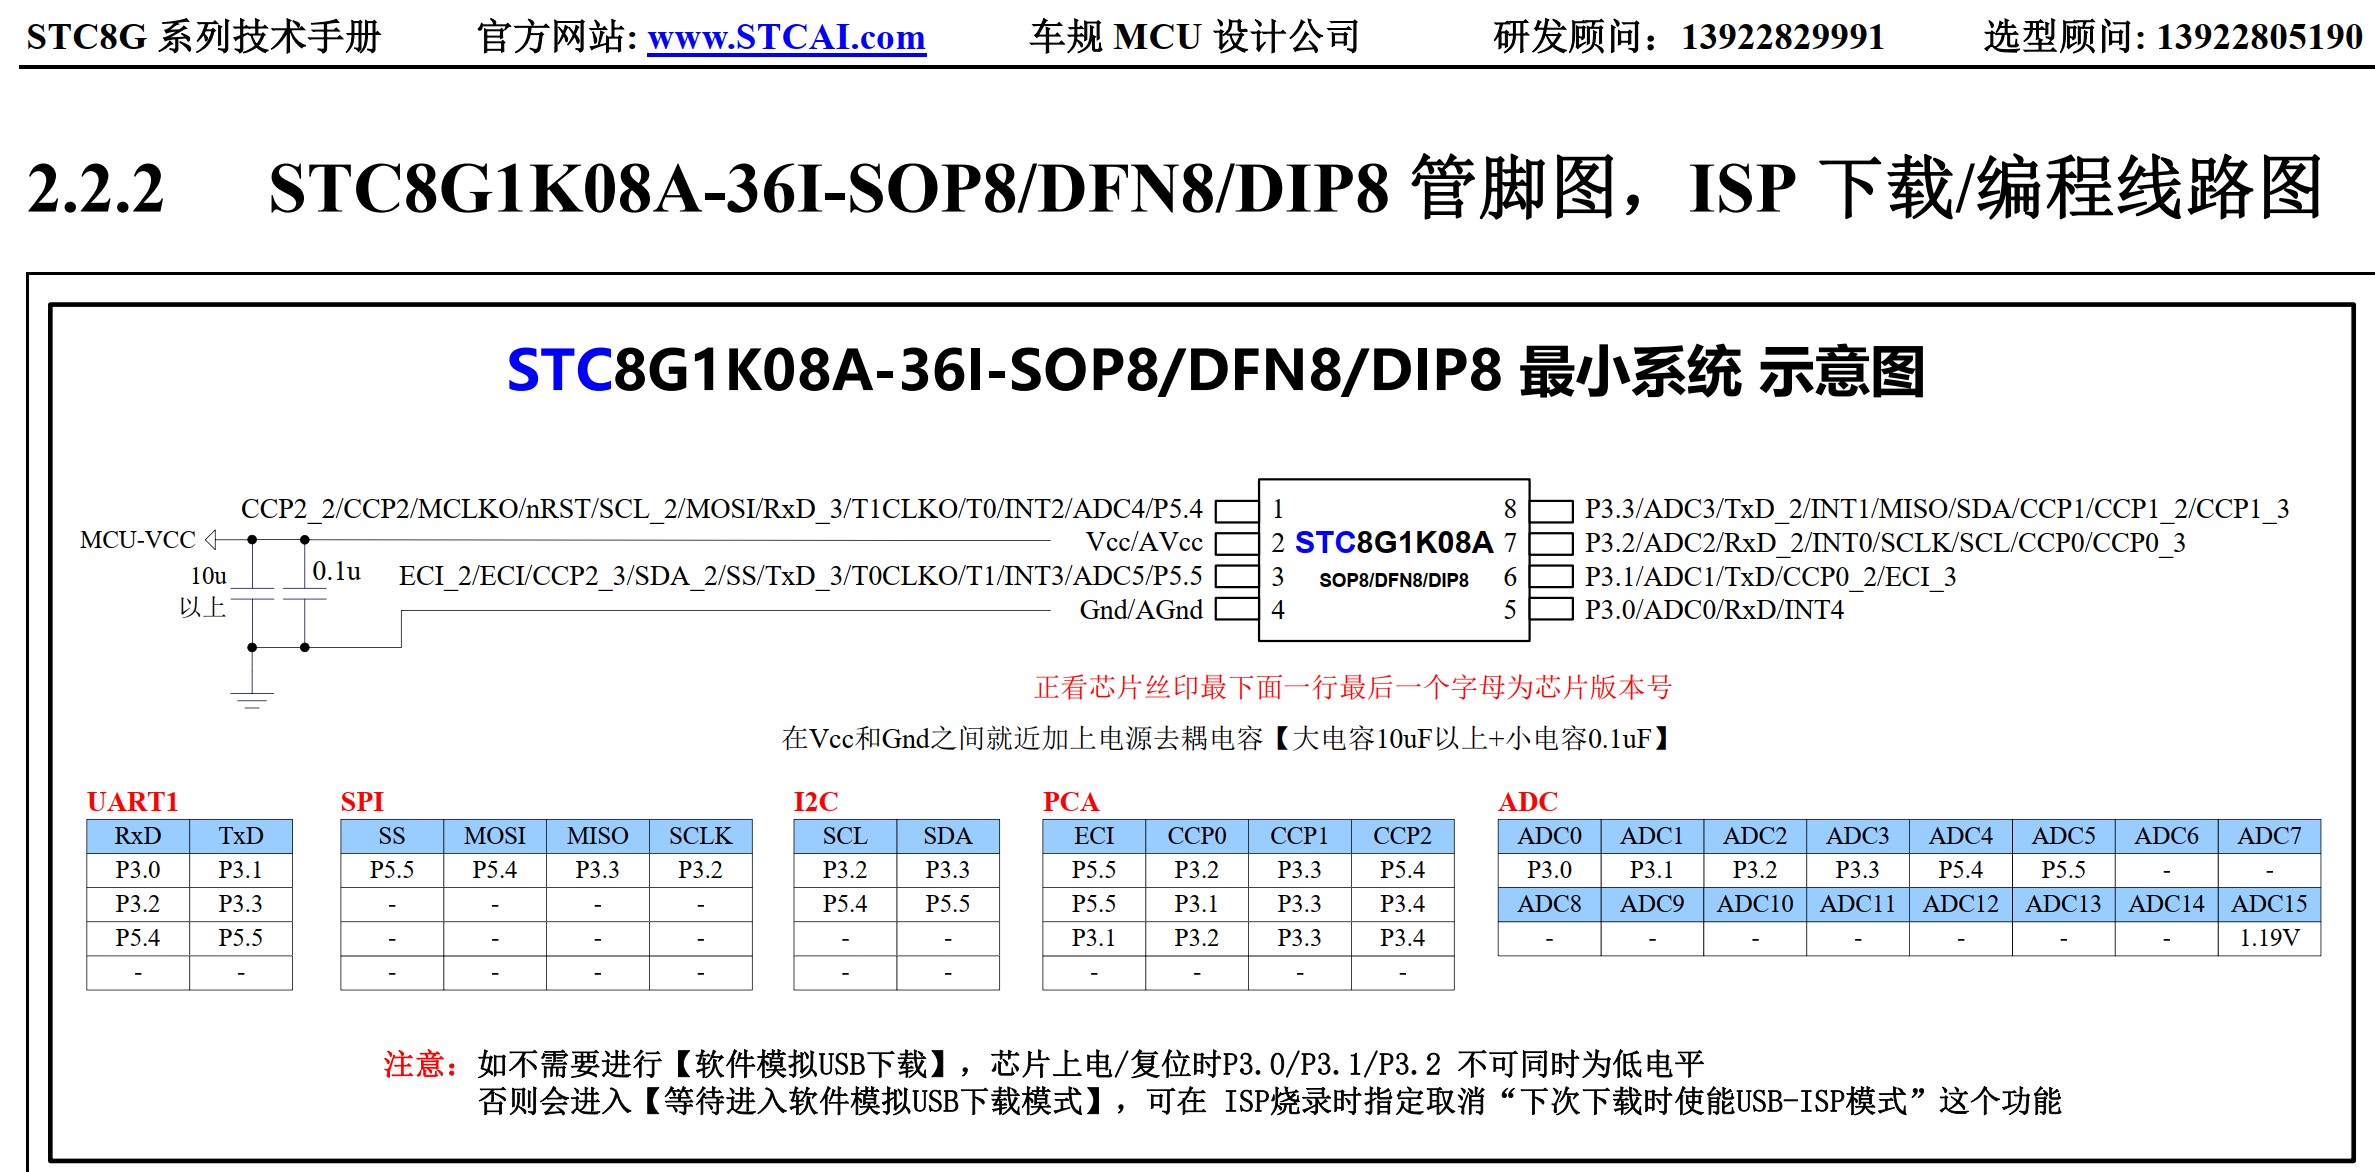
Task: Select the pin 3 label ending in ADC5/P5.5
Action: point(800,576)
